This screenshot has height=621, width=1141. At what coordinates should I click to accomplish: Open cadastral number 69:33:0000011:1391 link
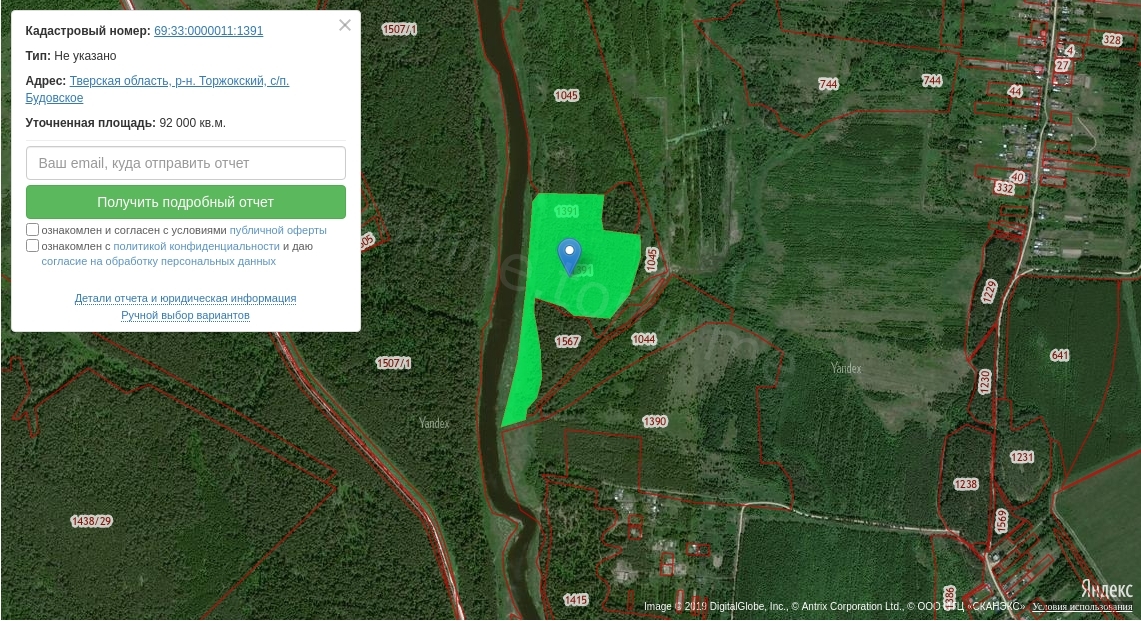tap(208, 31)
